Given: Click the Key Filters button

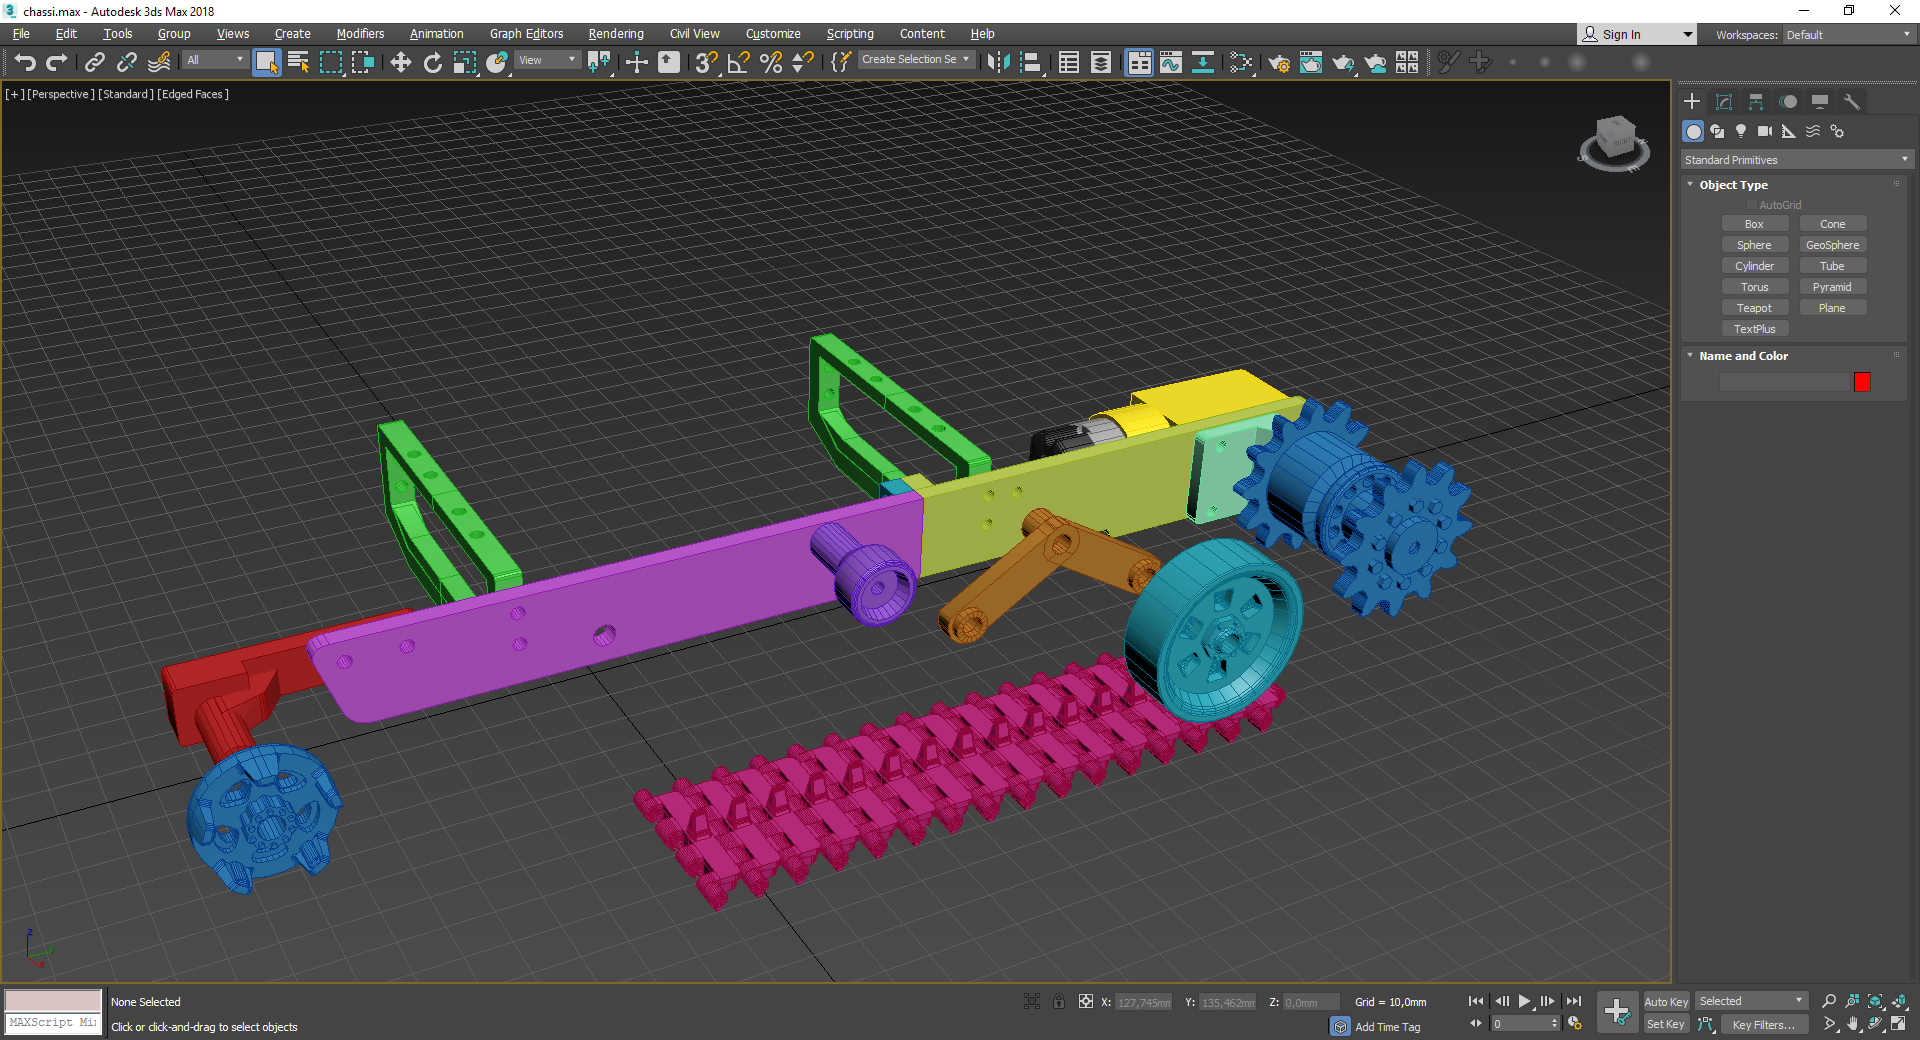Looking at the screenshot, I should pos(1763,1024).
